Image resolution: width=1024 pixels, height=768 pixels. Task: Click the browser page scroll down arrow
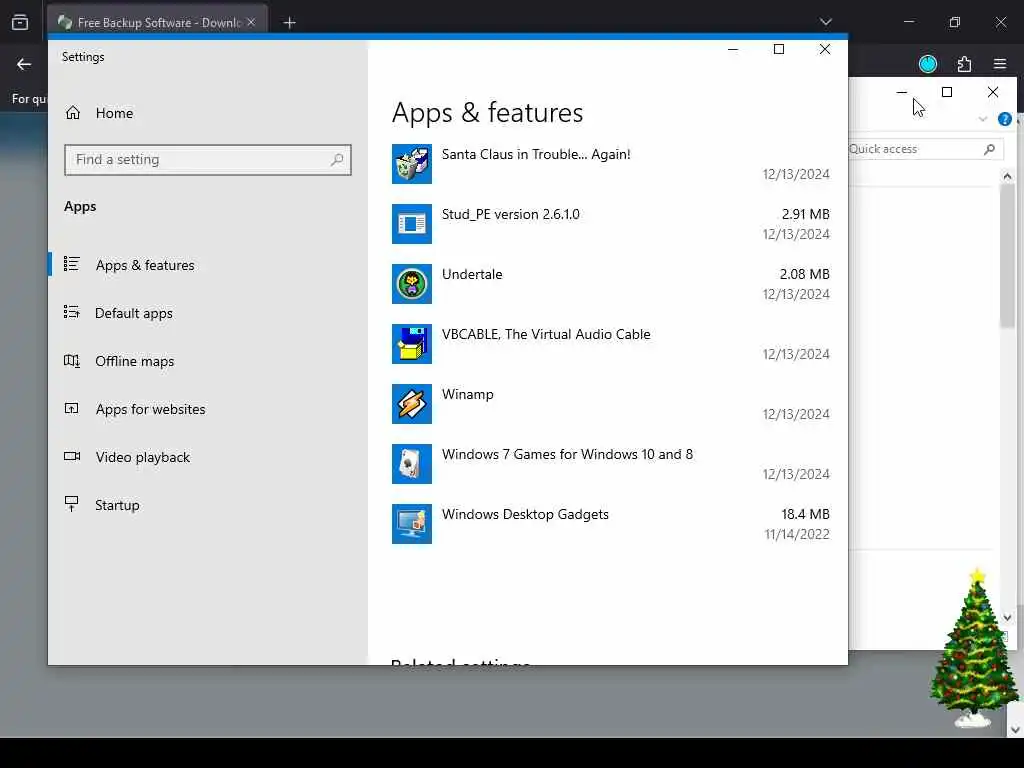[x=1015, y=729]
